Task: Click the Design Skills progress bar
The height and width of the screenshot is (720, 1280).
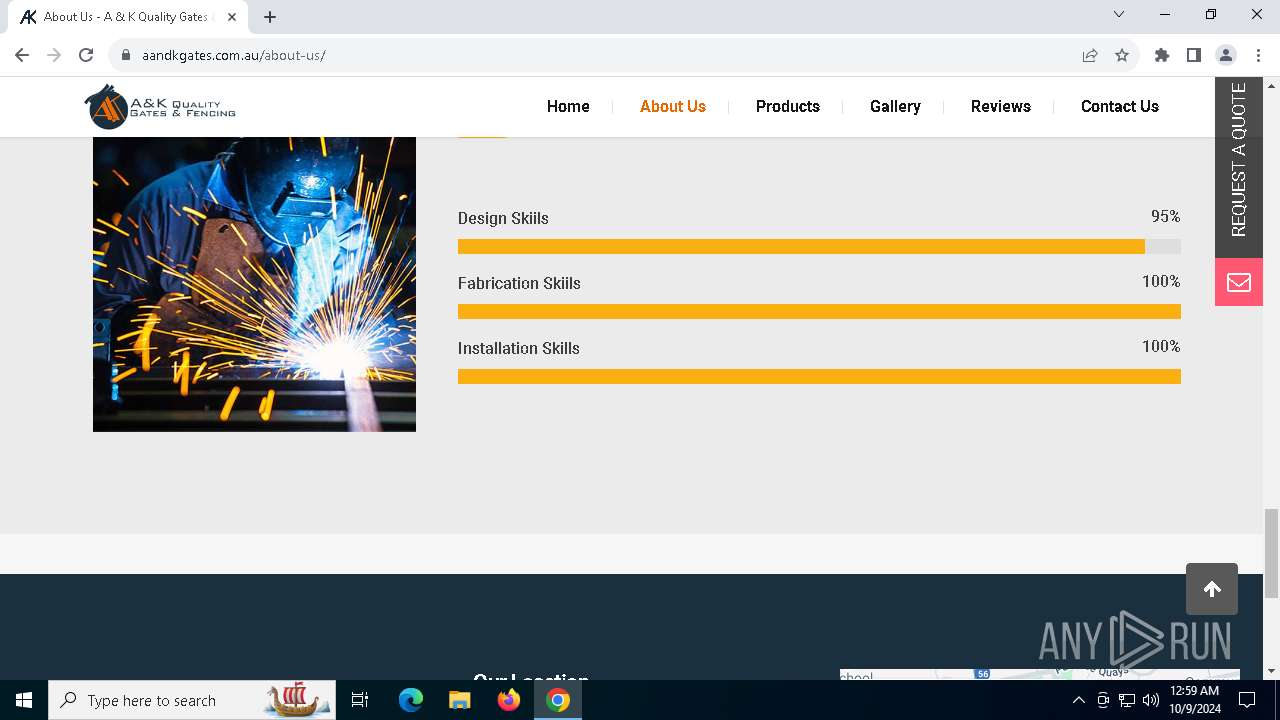Action: tap(819, 246)
